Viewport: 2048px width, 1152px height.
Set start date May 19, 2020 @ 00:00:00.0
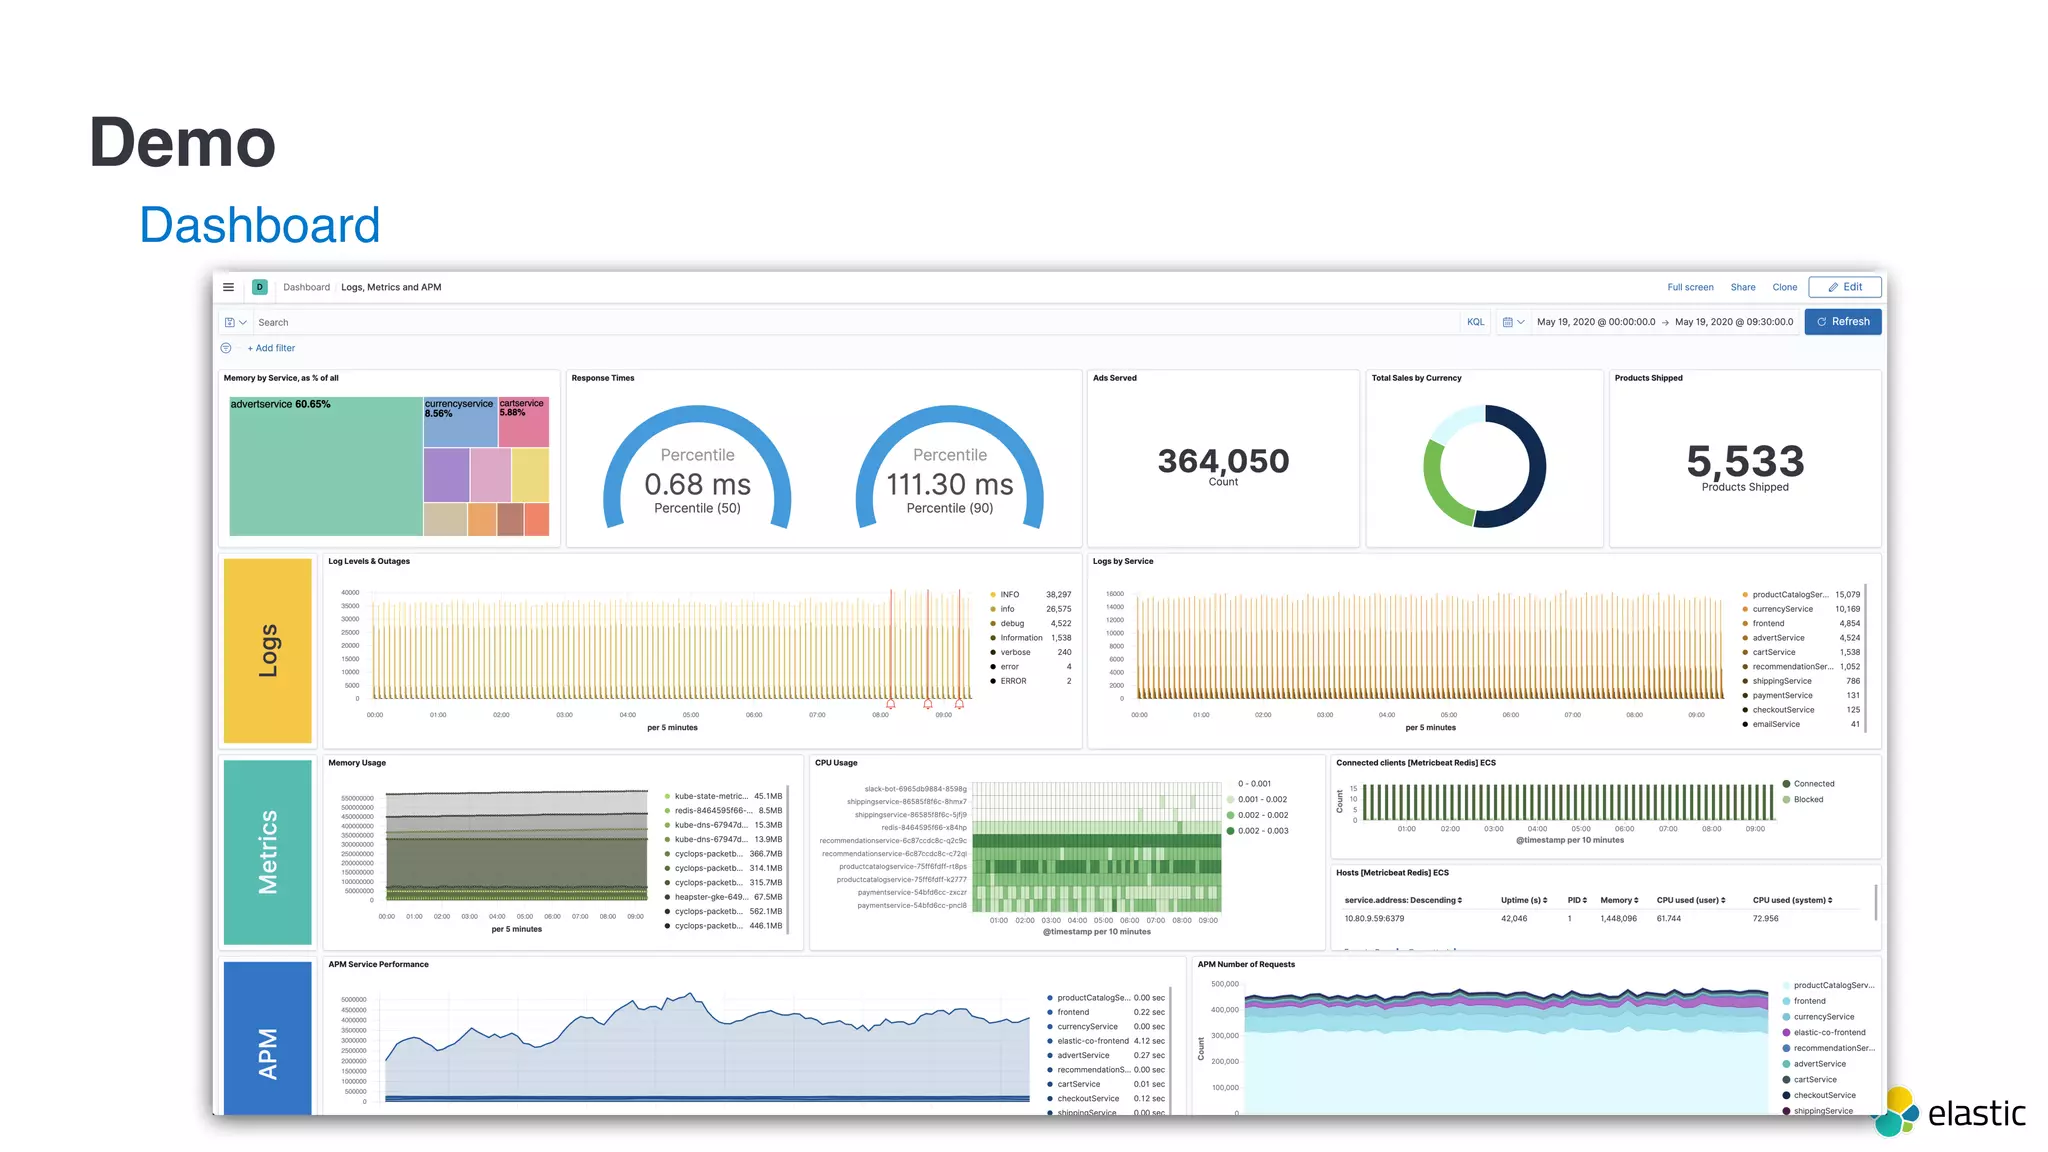[x=1596, y=322]
